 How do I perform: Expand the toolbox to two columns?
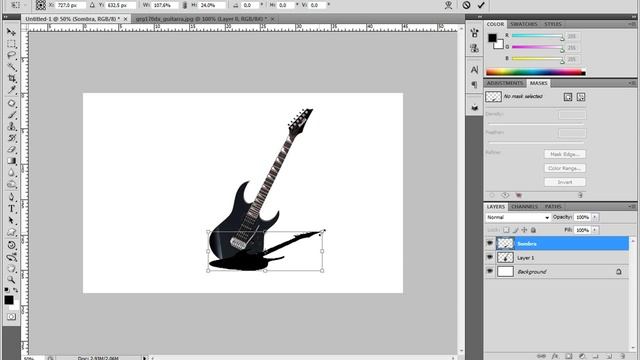click(x=5, y=17)
